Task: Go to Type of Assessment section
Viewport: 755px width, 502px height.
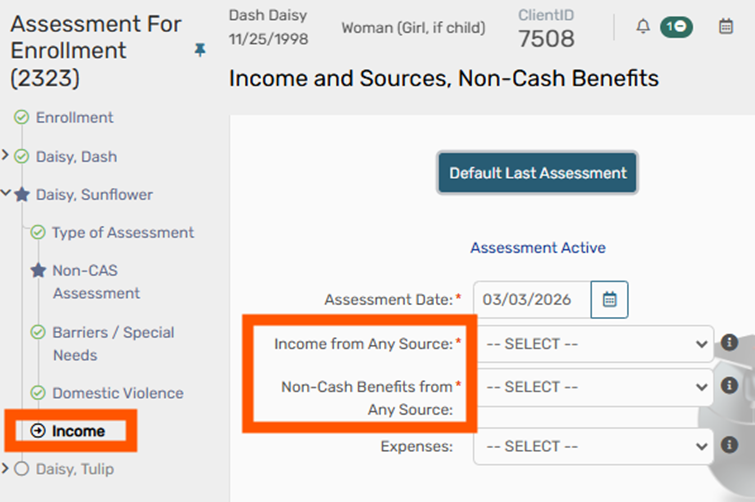Action: (x=122, y=233)
